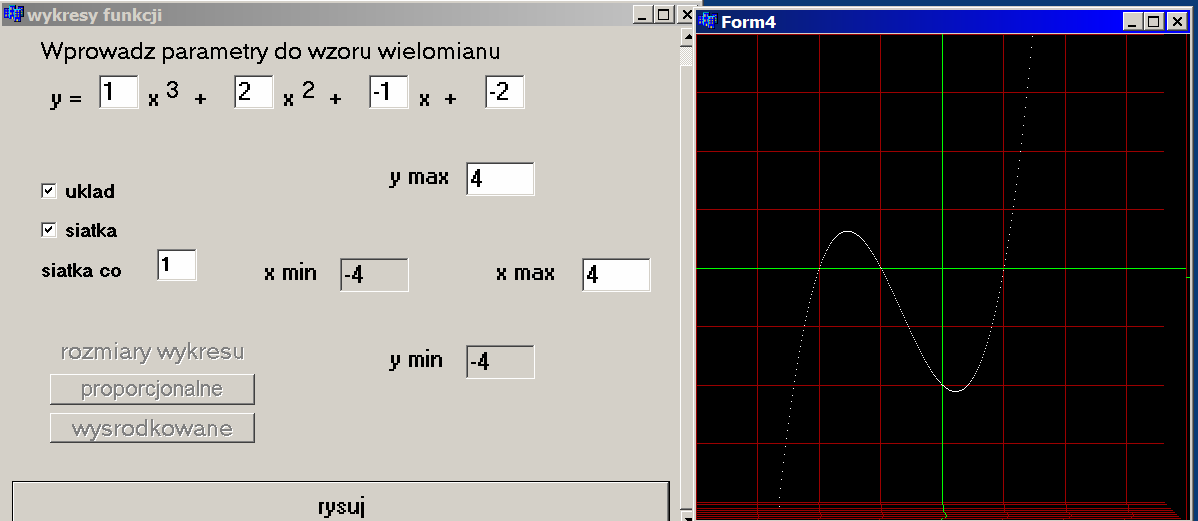Click the constant term field containing -2
This screenshot has width=1198, height=521.
coord(504,92)
